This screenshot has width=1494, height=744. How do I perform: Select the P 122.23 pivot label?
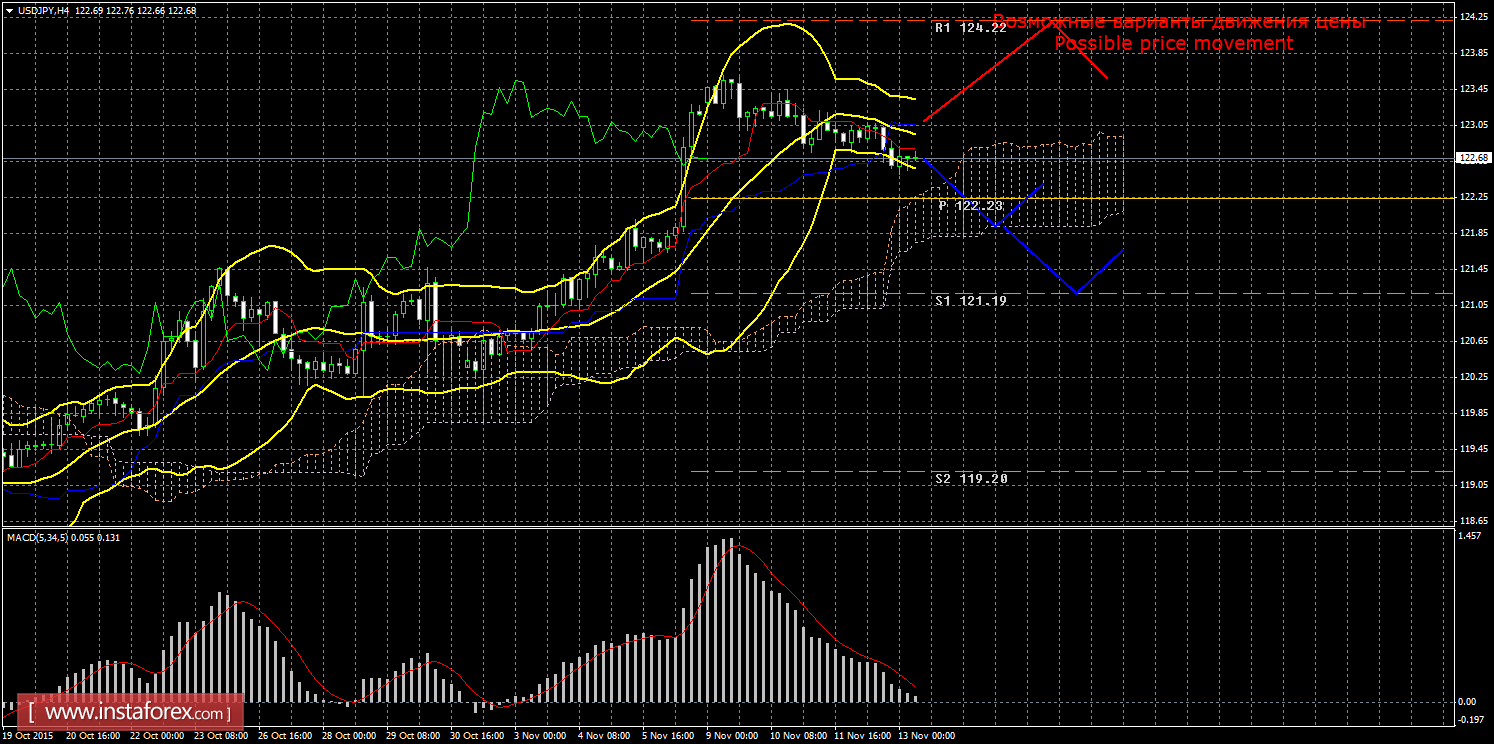pos(971,205)
